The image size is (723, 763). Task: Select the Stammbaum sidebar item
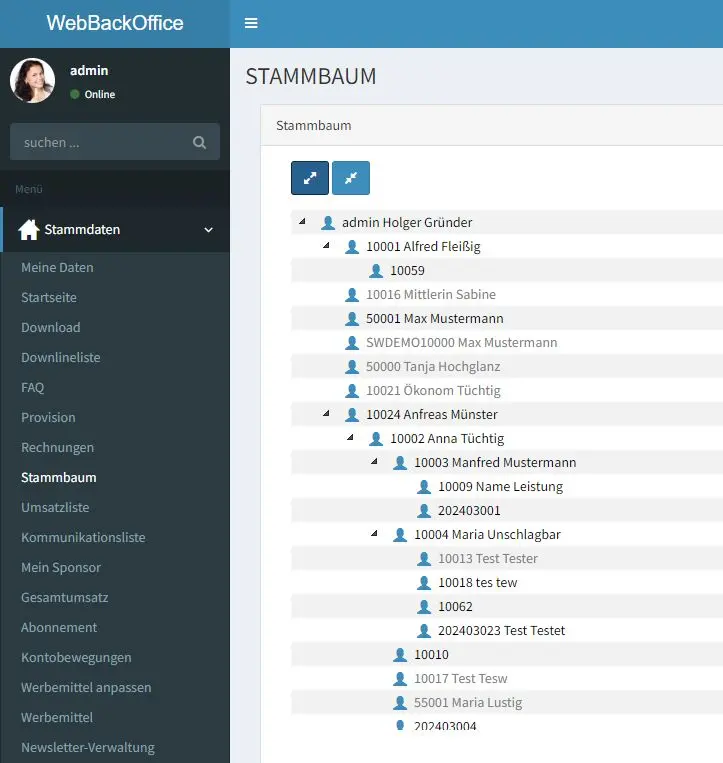click(58, 477)
